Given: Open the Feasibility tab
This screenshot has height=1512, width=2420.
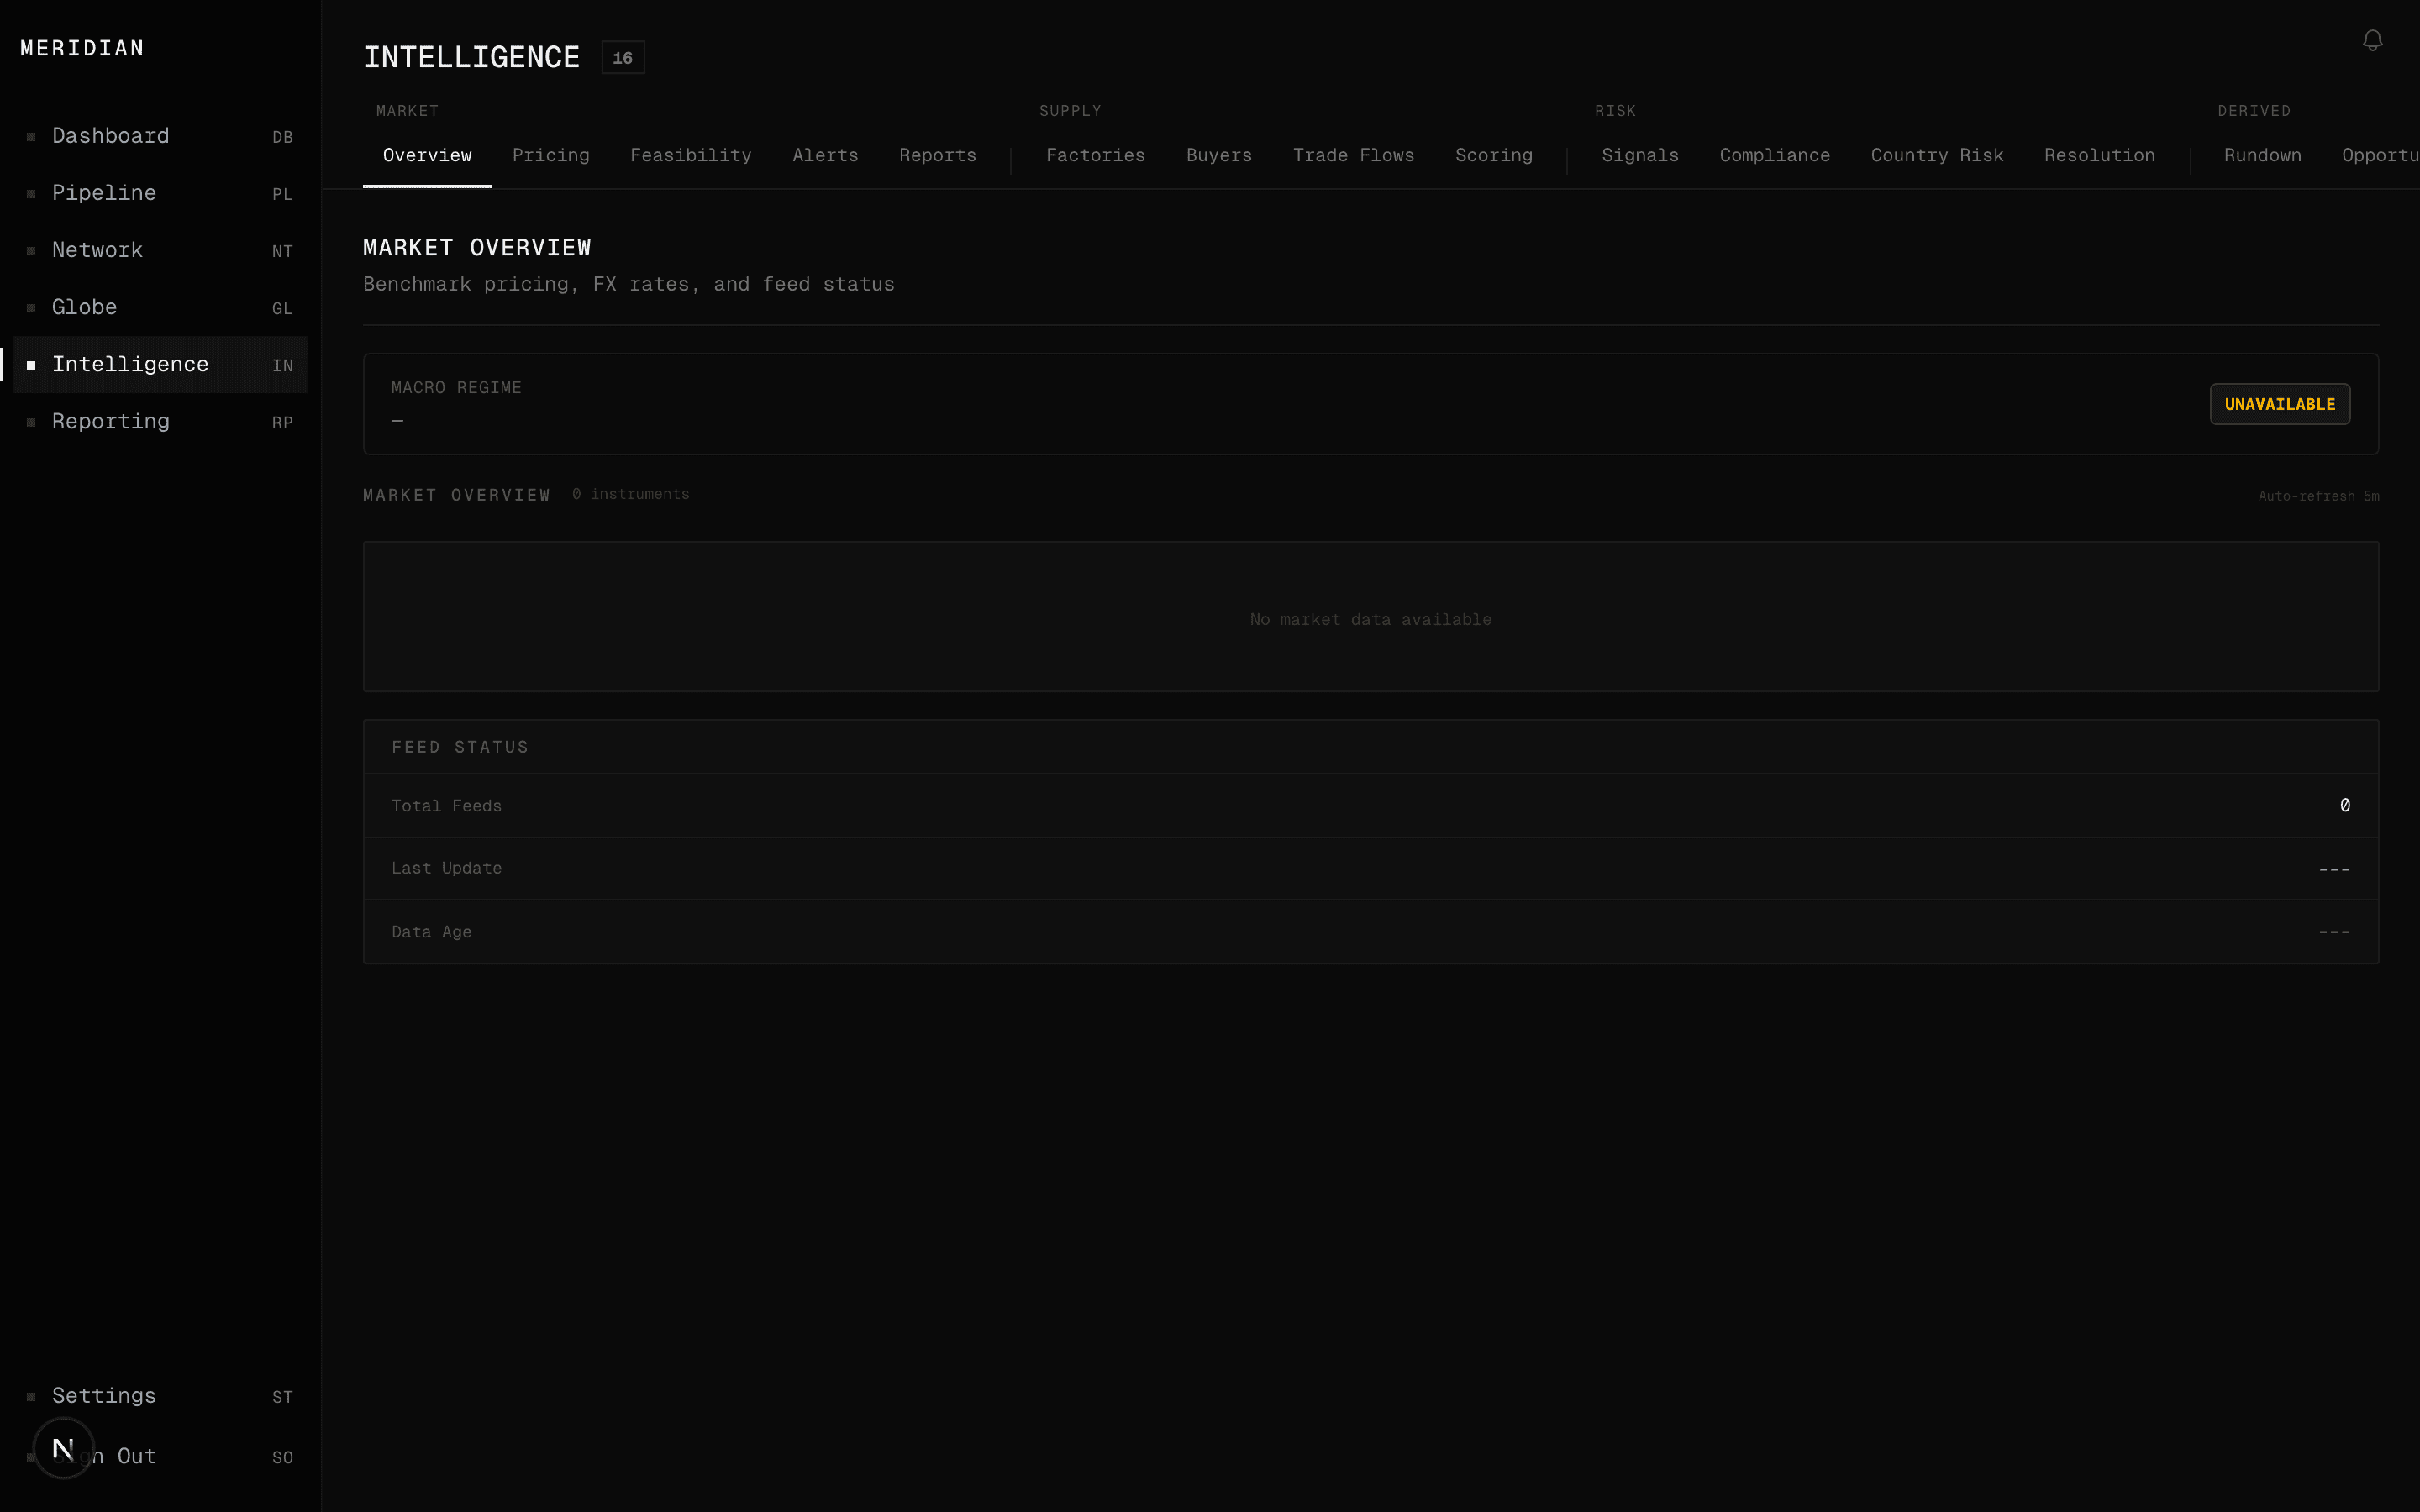Looking at the screenshot, I should click(x=691, y=155).
